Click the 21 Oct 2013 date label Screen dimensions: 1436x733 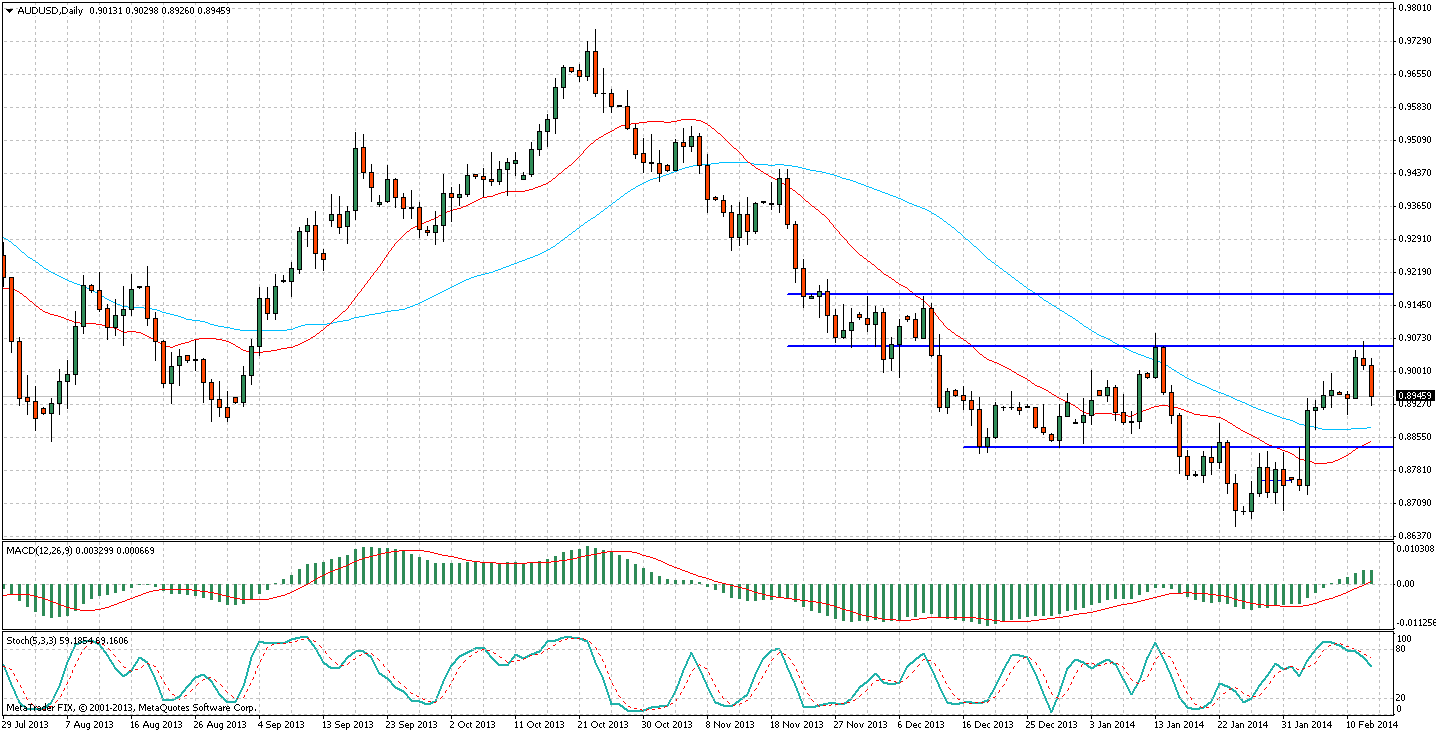click(x=603, y=724)
